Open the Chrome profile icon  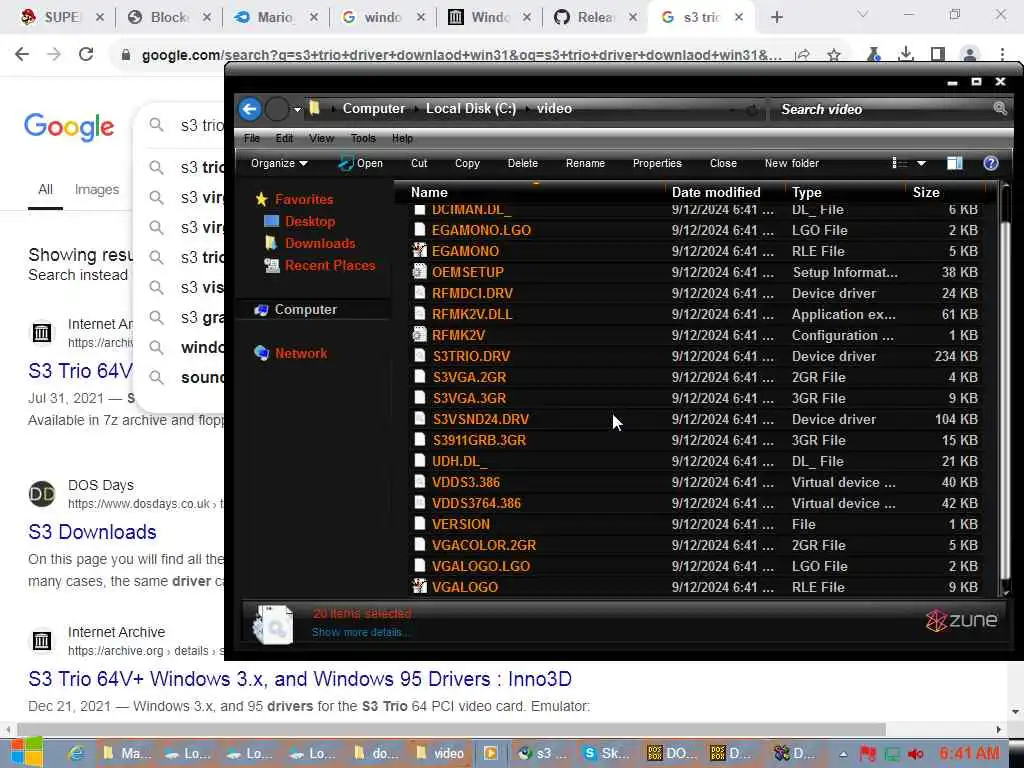[x=970, y=54]
